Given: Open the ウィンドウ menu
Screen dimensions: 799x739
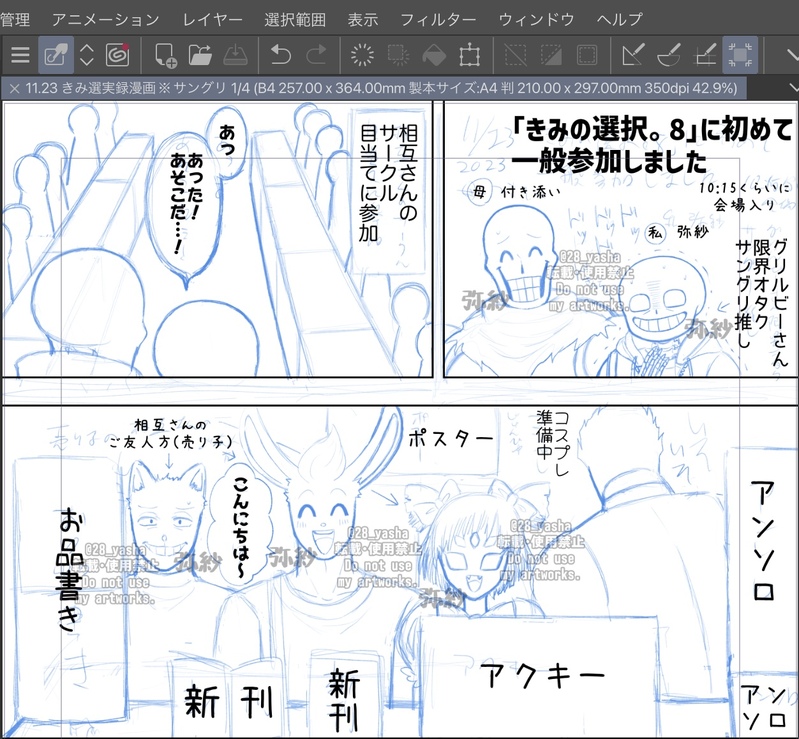Looking at the screenshot, I should (x=536, y=19).
